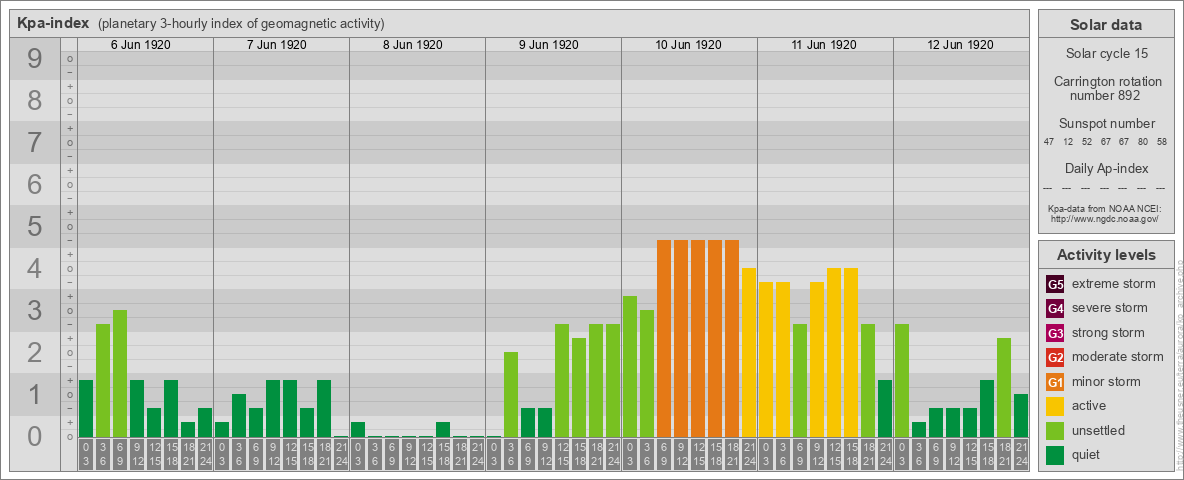Click the G4 severe storm badge
This screenshot has height=480, width=1184.
coord(1055,308)
